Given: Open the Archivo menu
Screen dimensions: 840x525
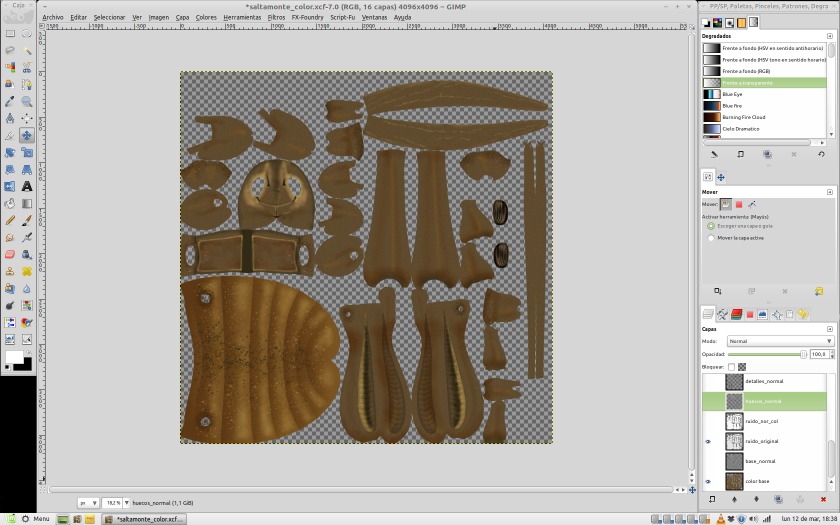Looking at the screenshot, I should (52, 17).
